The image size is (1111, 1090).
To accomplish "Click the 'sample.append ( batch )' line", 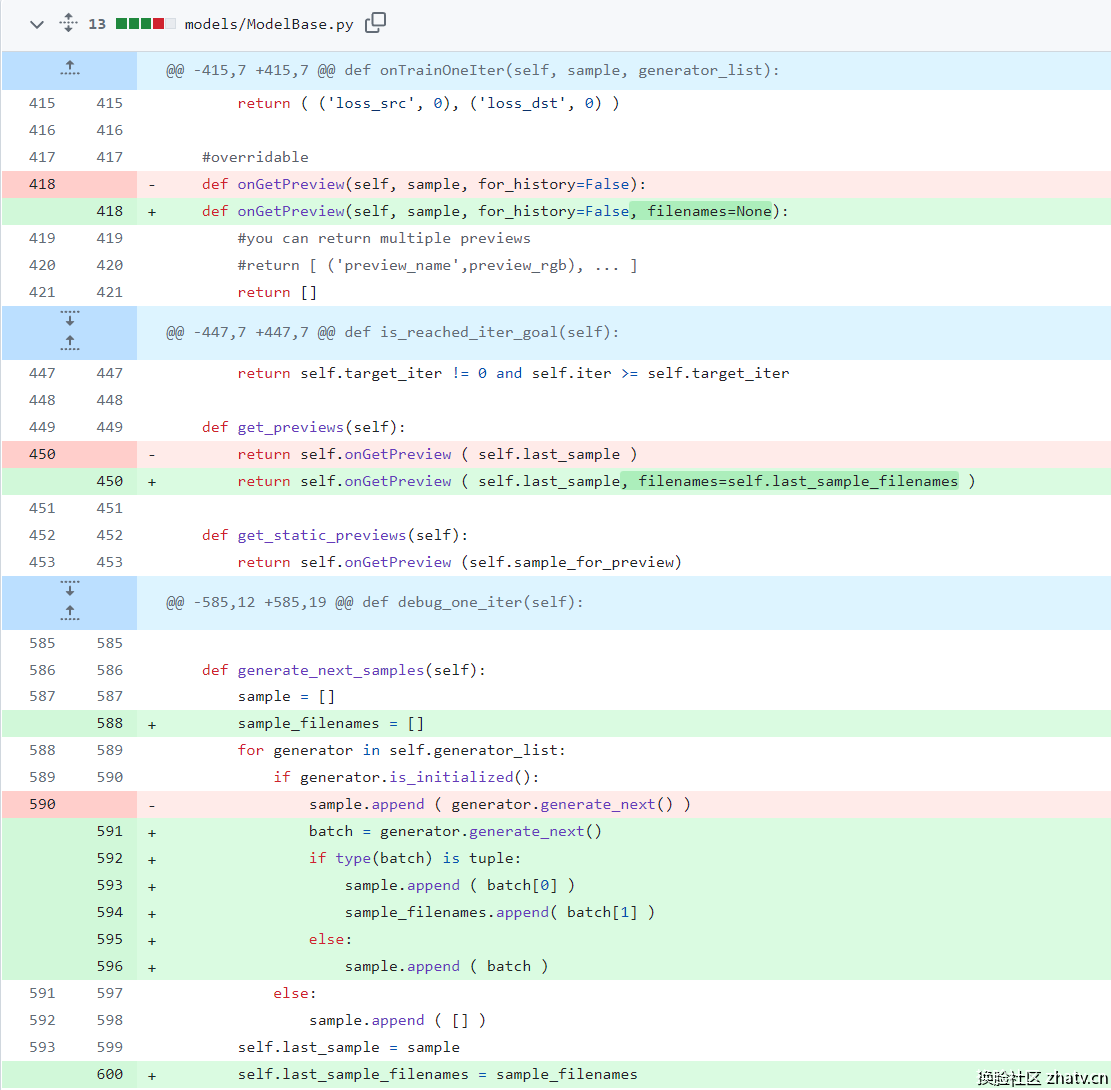I will click(446, 967).
